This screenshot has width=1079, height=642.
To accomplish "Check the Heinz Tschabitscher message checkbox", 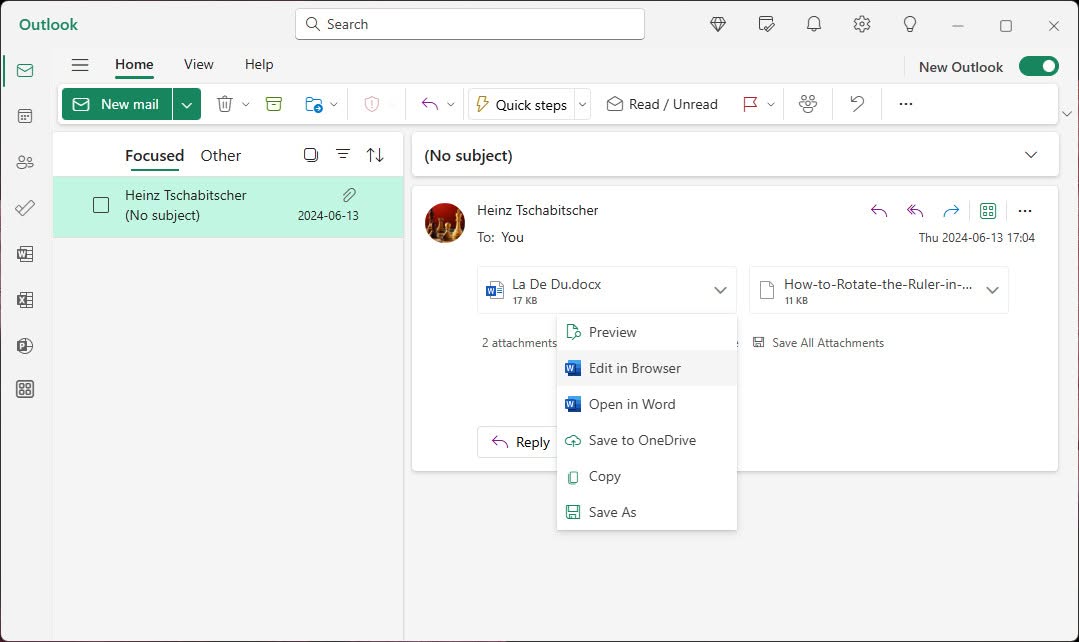I will [x=101, y=205].
